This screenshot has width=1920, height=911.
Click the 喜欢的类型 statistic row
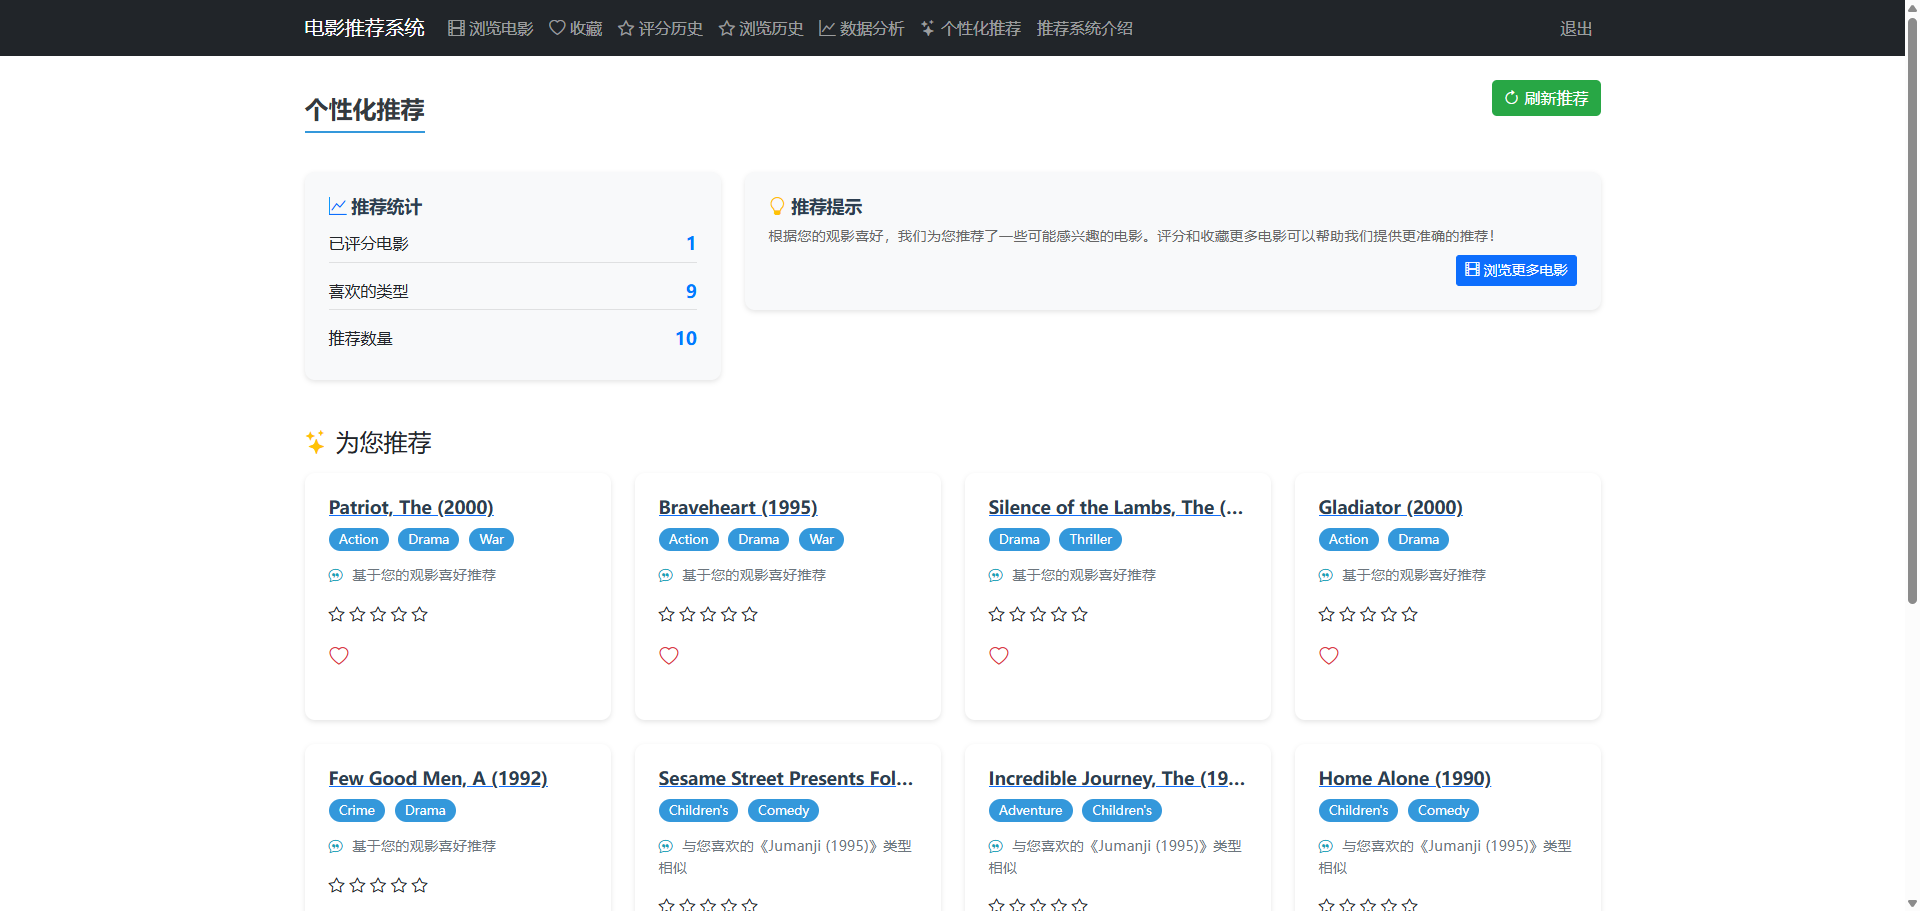point(513,291)
